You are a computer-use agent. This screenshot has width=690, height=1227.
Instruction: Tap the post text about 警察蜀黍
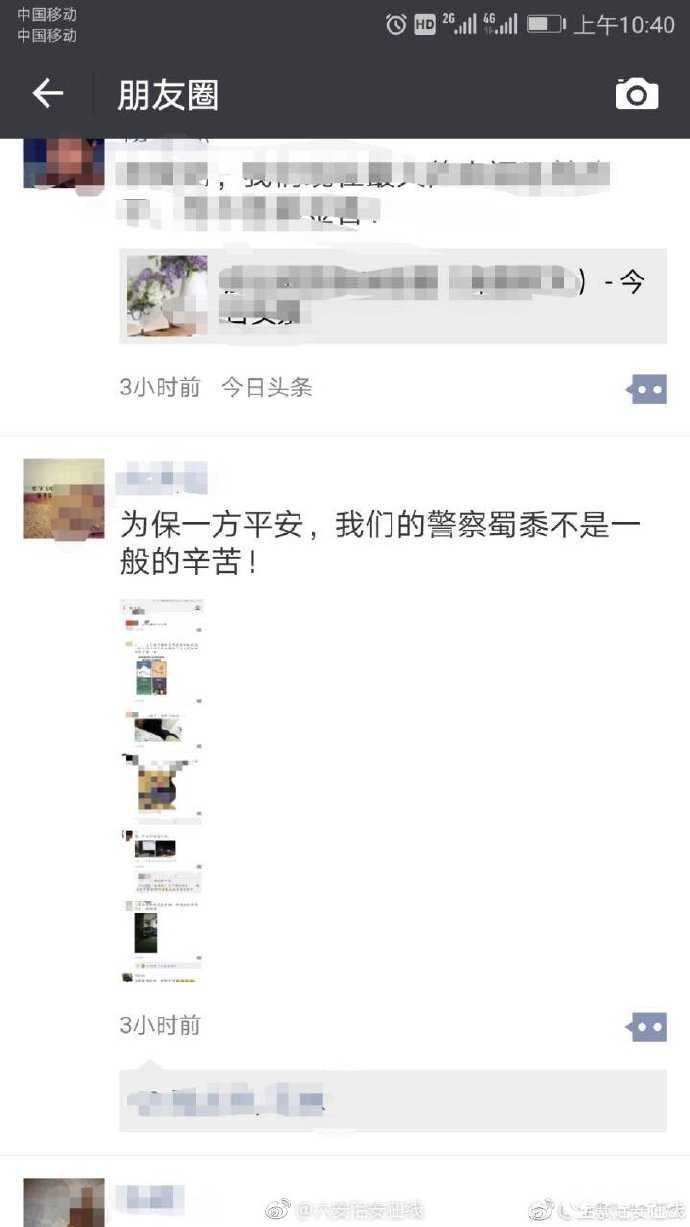point(381,542)
